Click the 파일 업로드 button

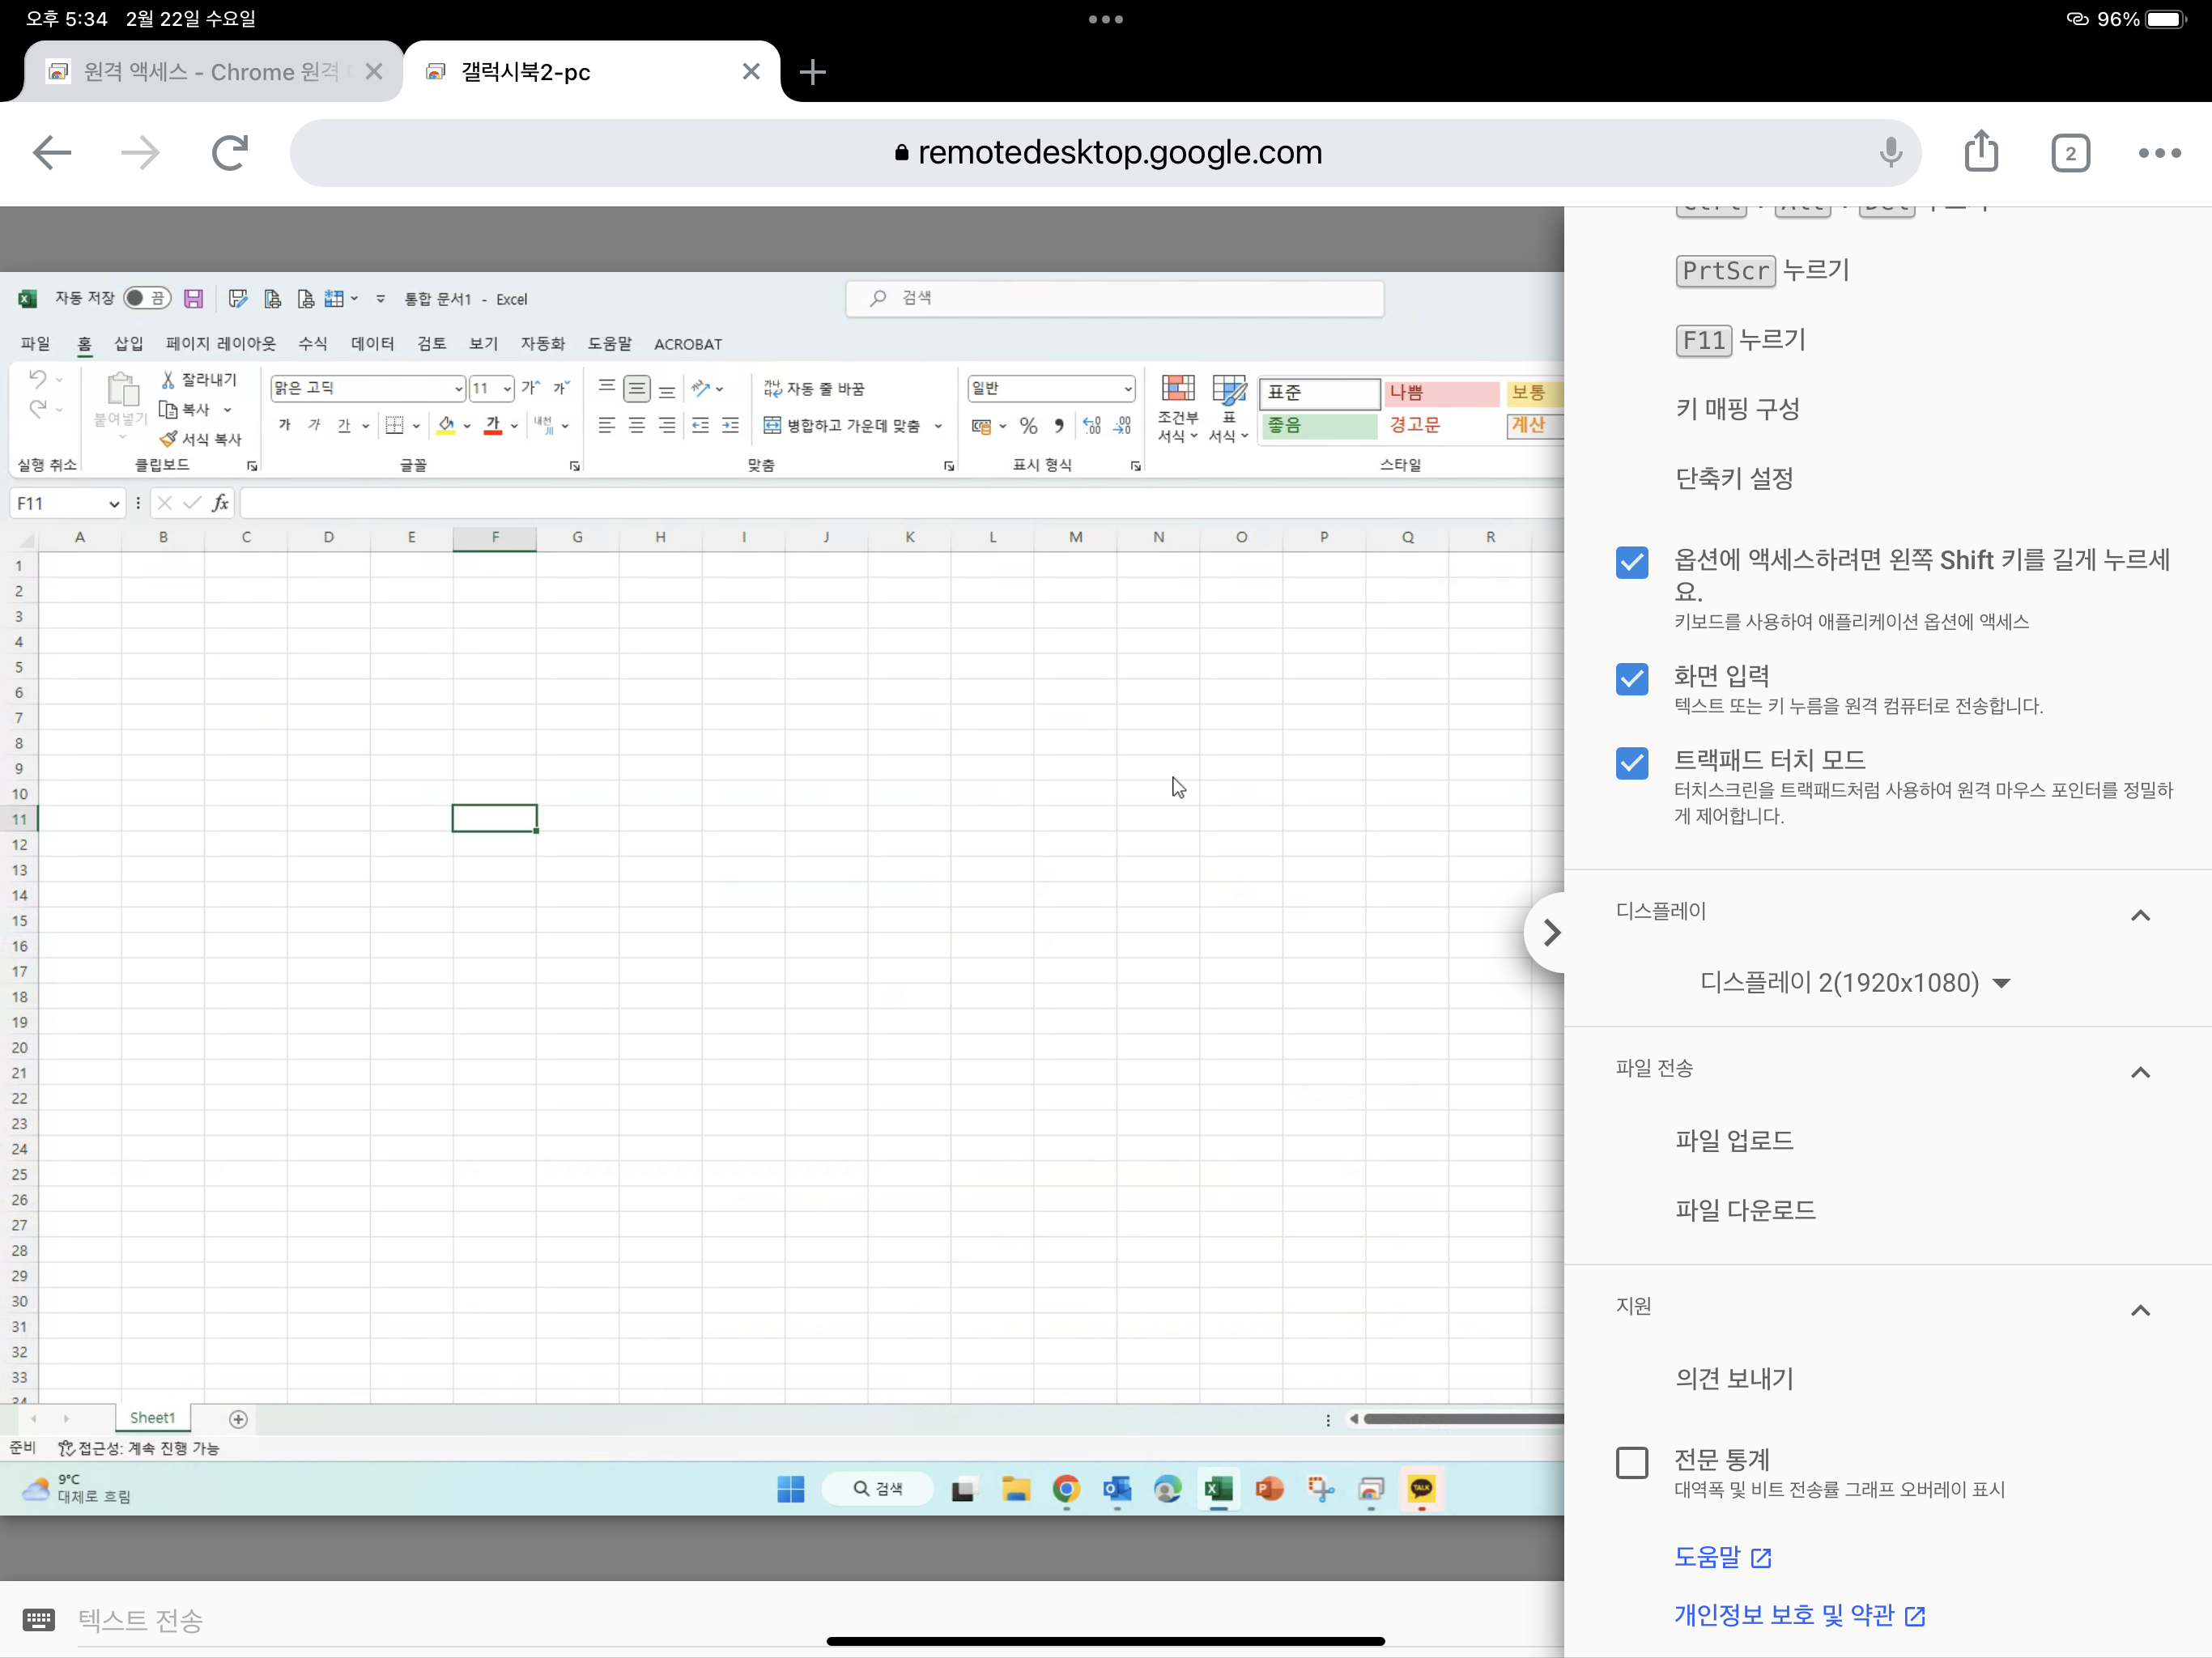[x=1734, y=1140]
